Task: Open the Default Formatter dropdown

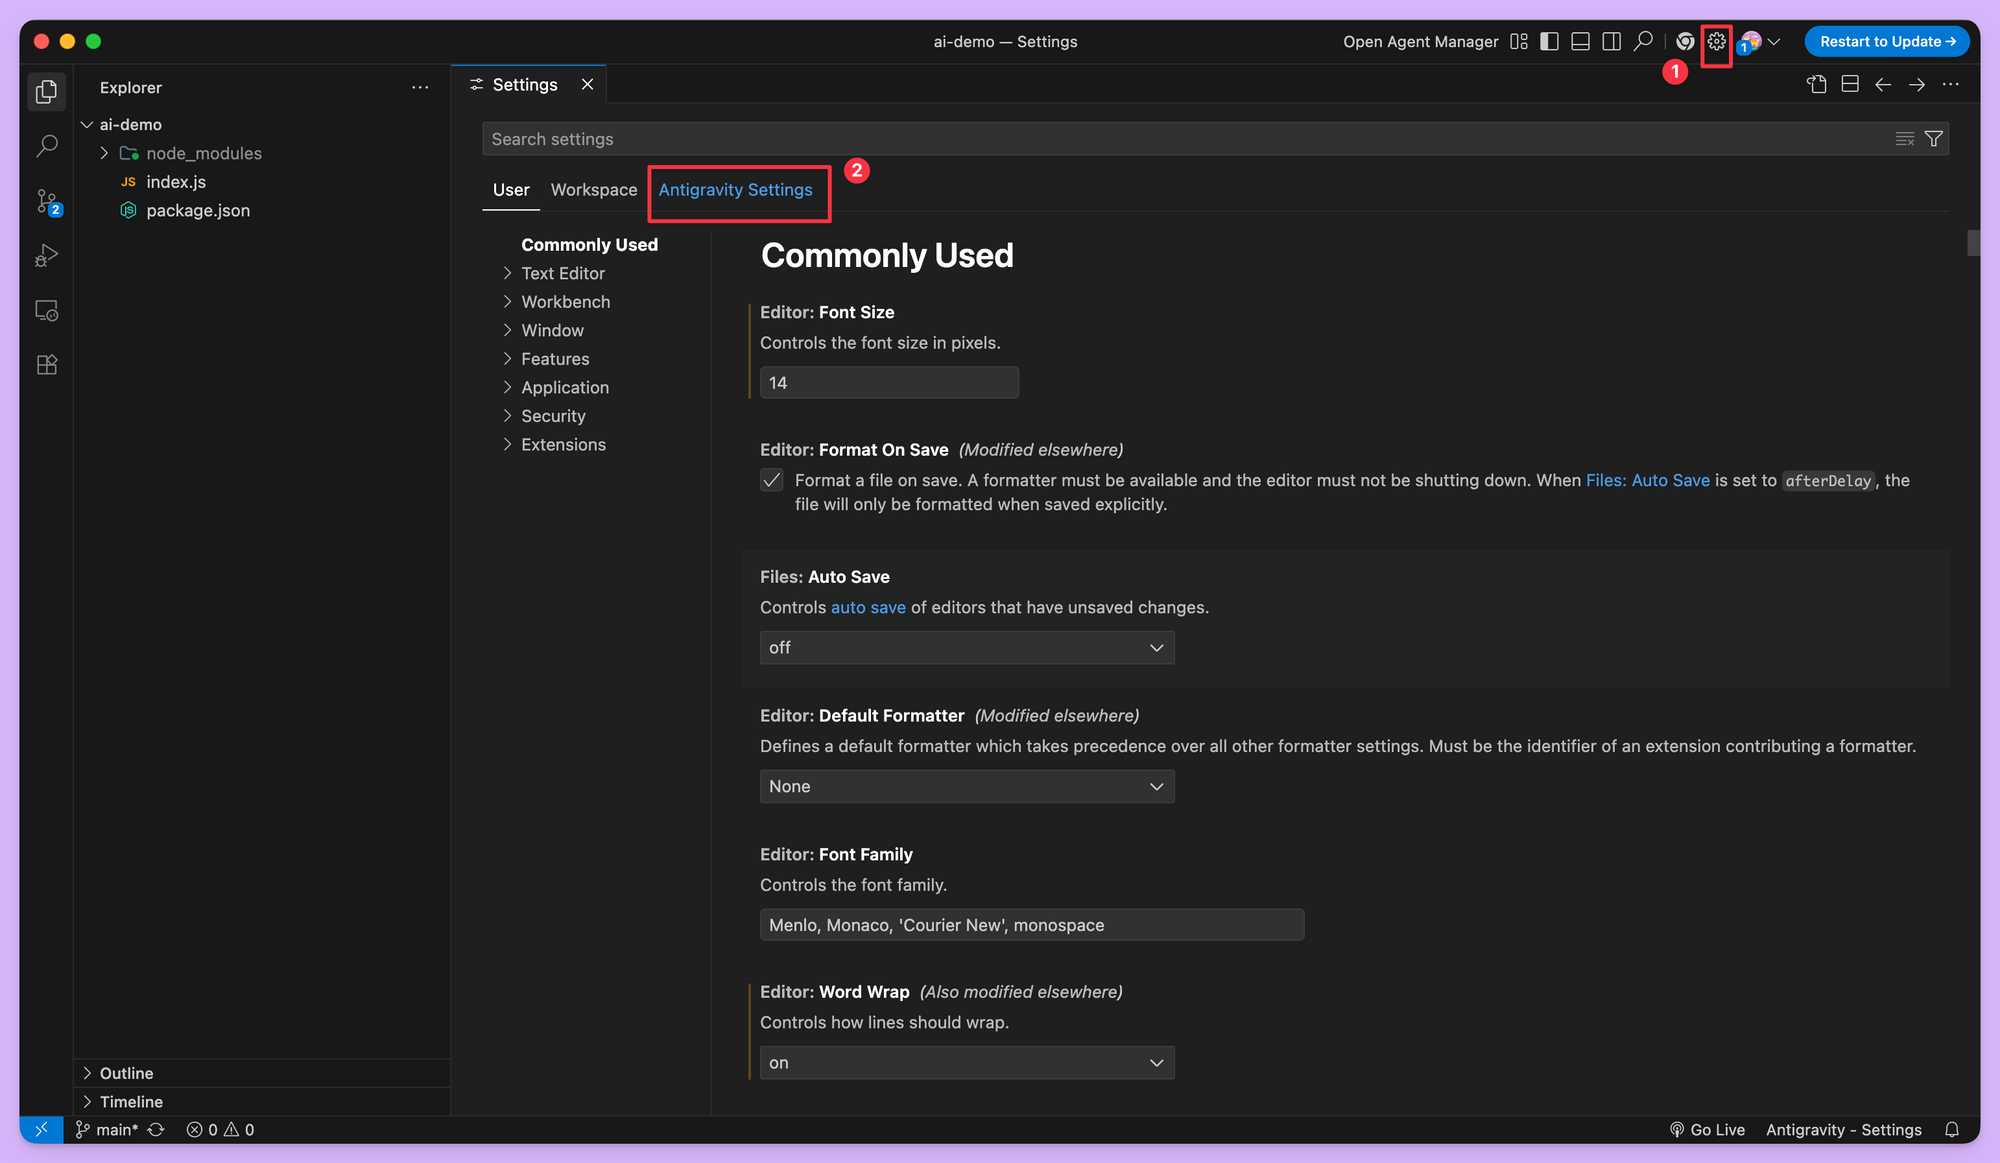Action: click(x=966, y=787)
